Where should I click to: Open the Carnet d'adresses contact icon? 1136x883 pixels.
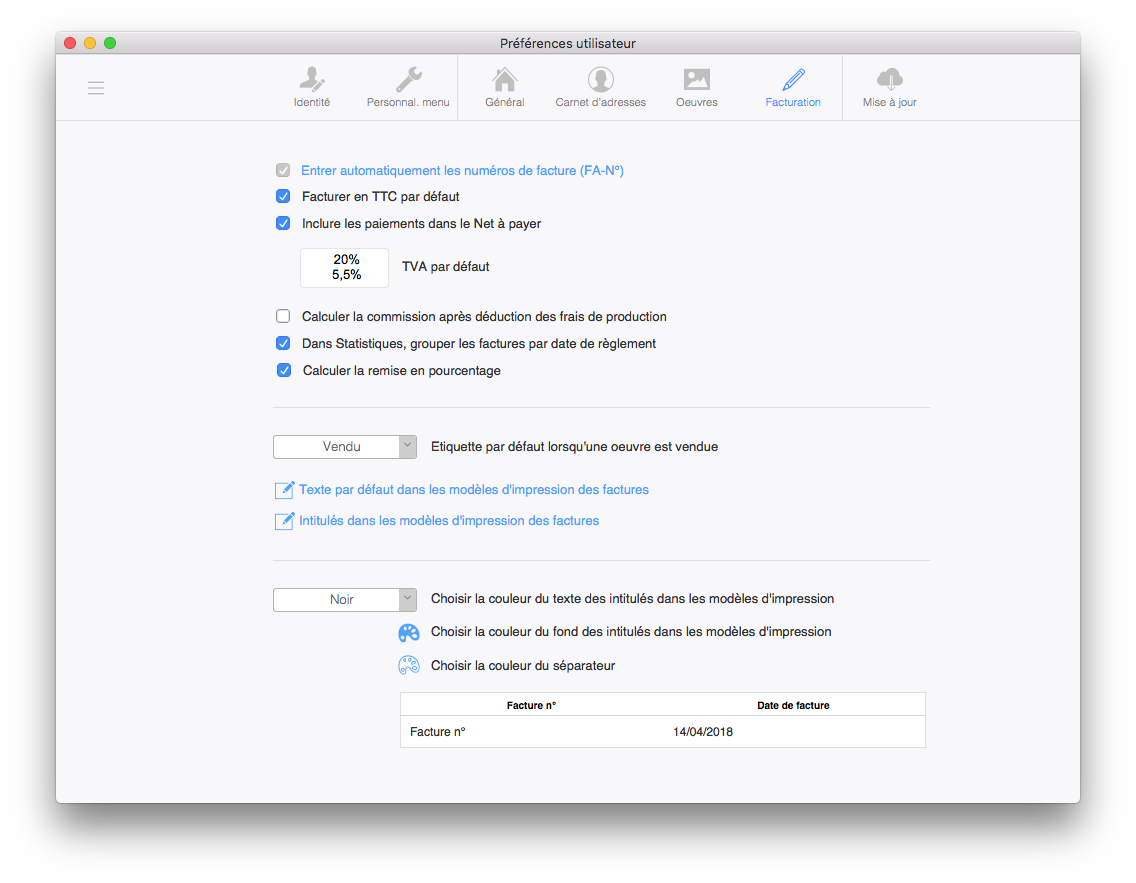(600, 81)
